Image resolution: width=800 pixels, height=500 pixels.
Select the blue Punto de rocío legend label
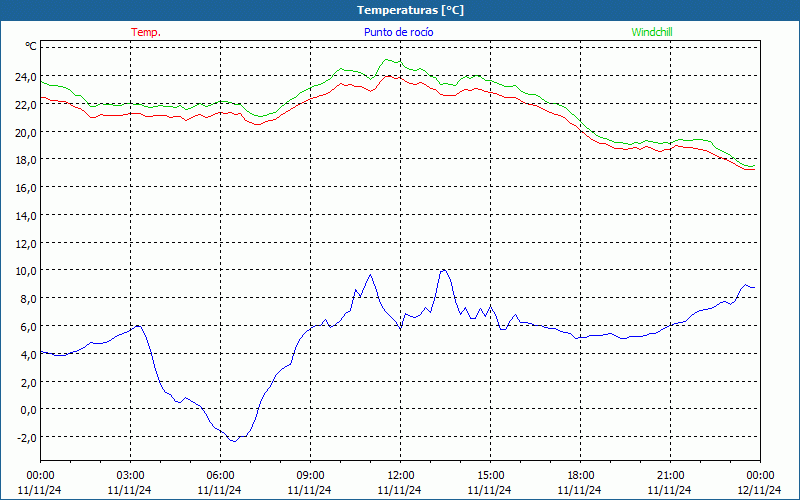pyautogui.click(x=398, y=32)
